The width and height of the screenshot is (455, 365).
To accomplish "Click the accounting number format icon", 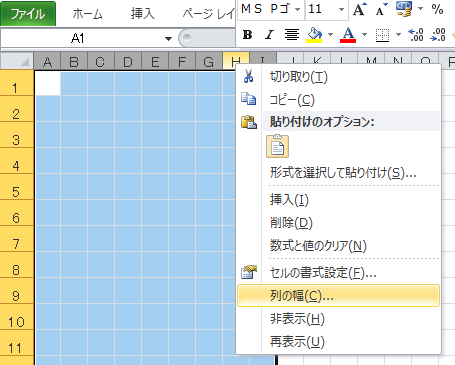I will click(404, 9).
